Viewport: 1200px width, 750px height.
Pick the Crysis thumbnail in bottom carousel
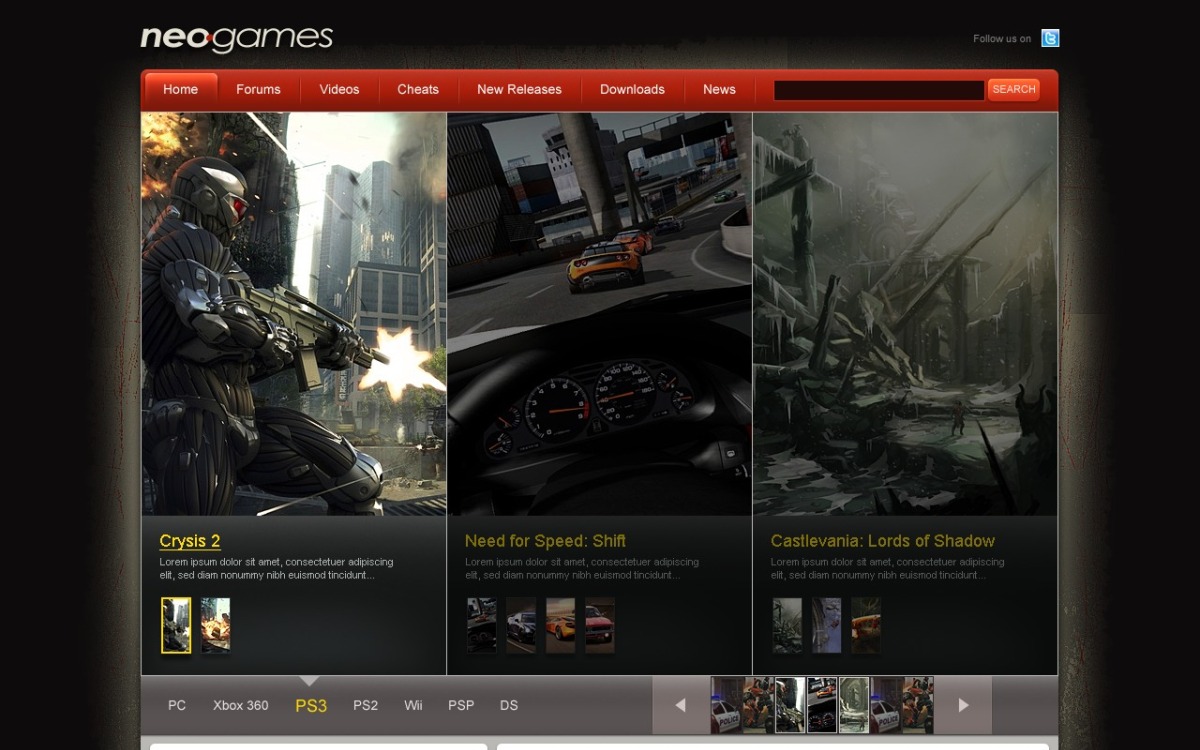click(x=790, y=705)
